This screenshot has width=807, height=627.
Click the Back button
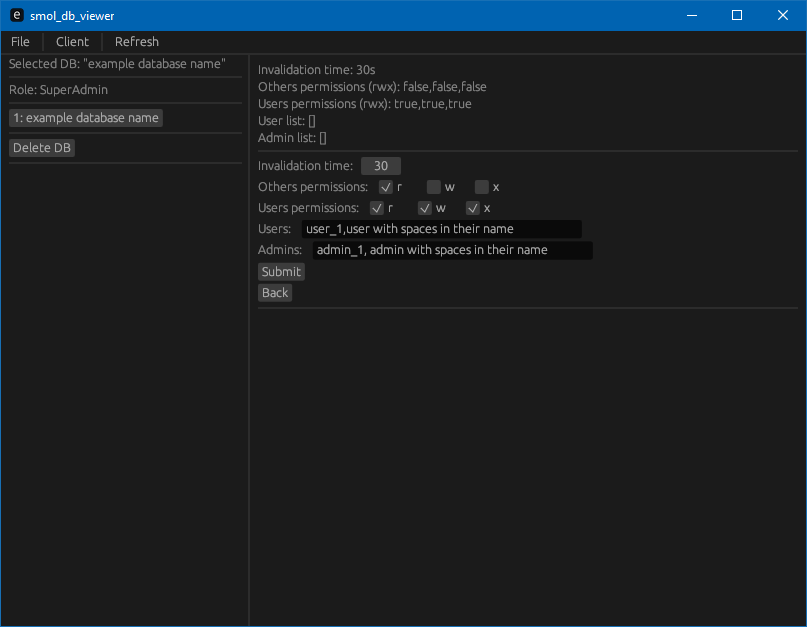coord(275,293)
